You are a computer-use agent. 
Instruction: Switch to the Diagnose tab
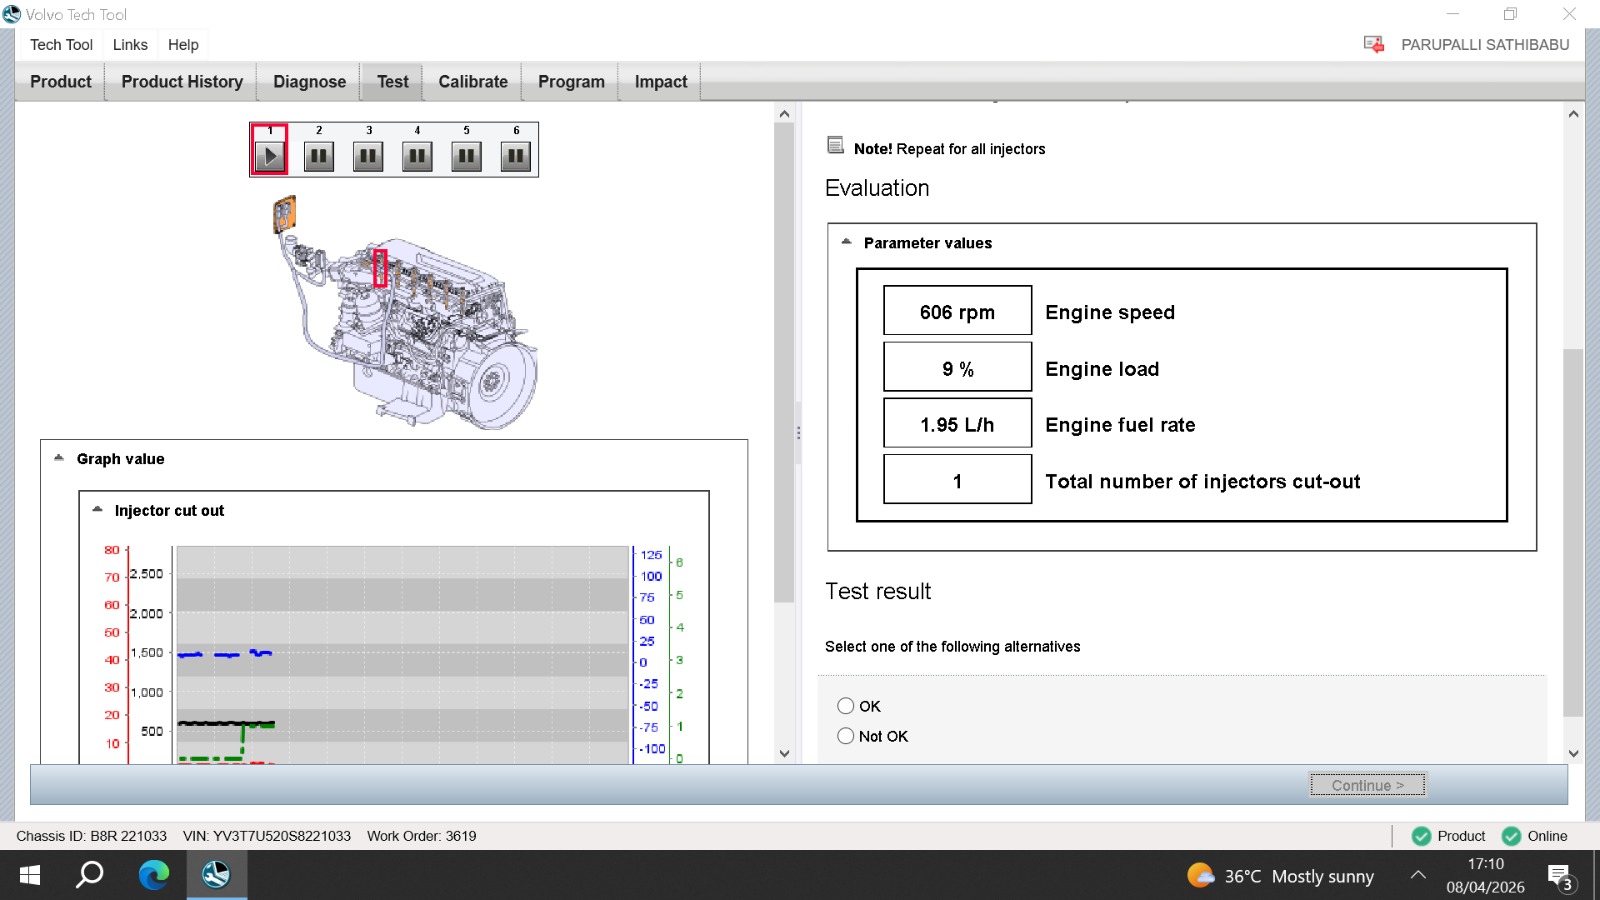tap(309, 81)
